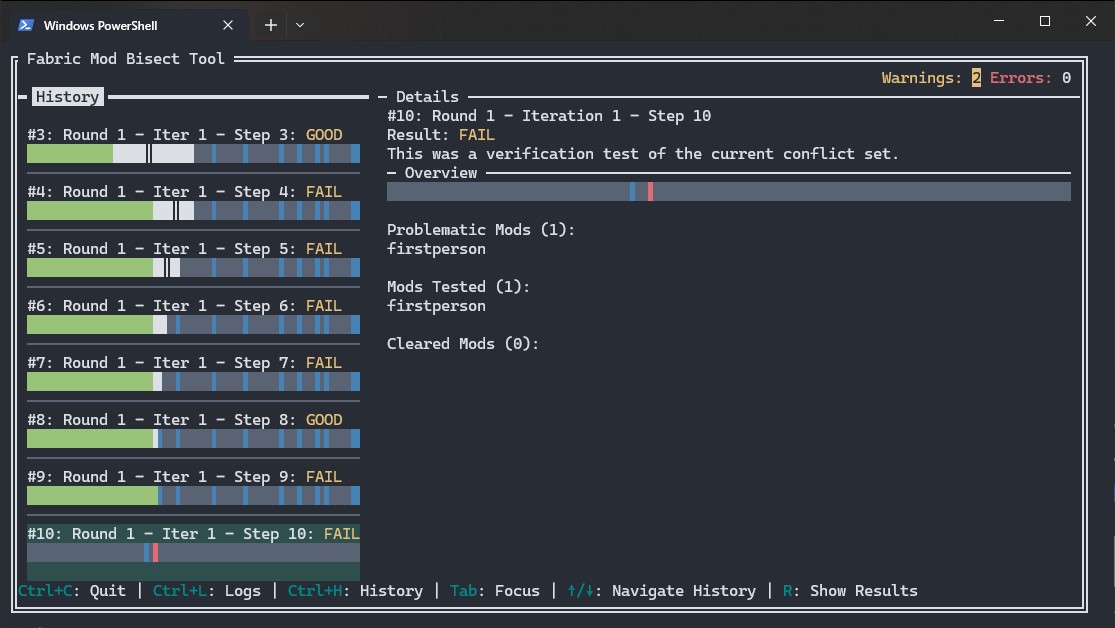Viewport: 1115px width, 628px height.
Task: Click the 'Cleared Mods (0):' heading
Action: point(463,344)
